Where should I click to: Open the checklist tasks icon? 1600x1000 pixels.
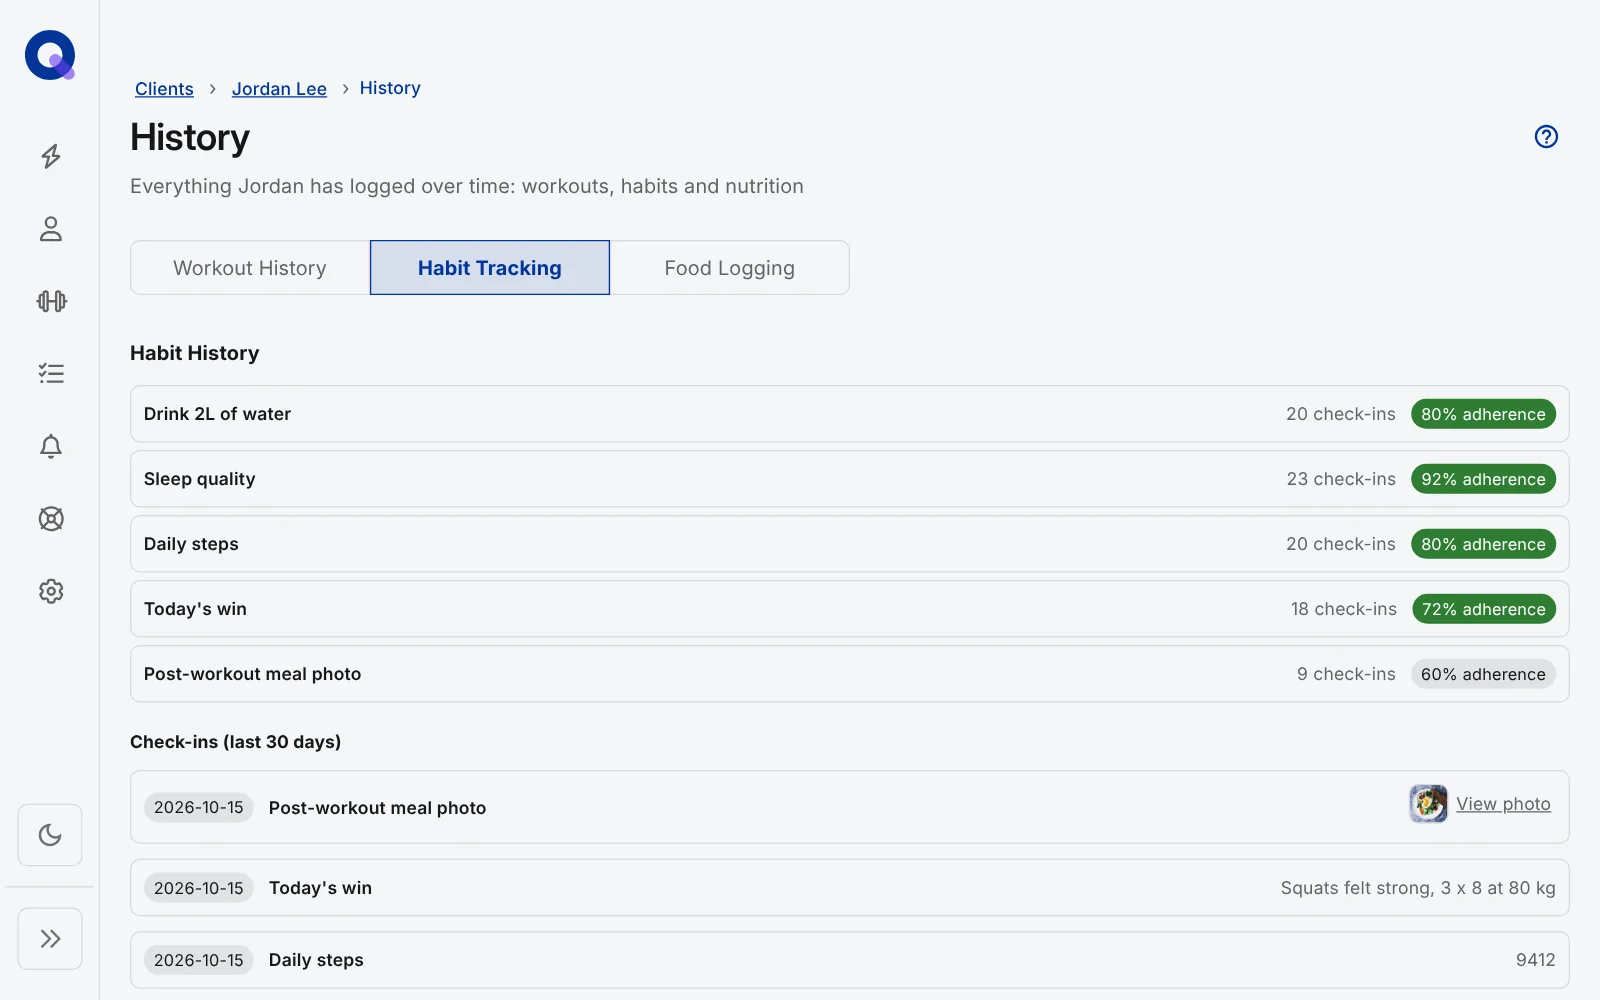[x=51, y=374]
